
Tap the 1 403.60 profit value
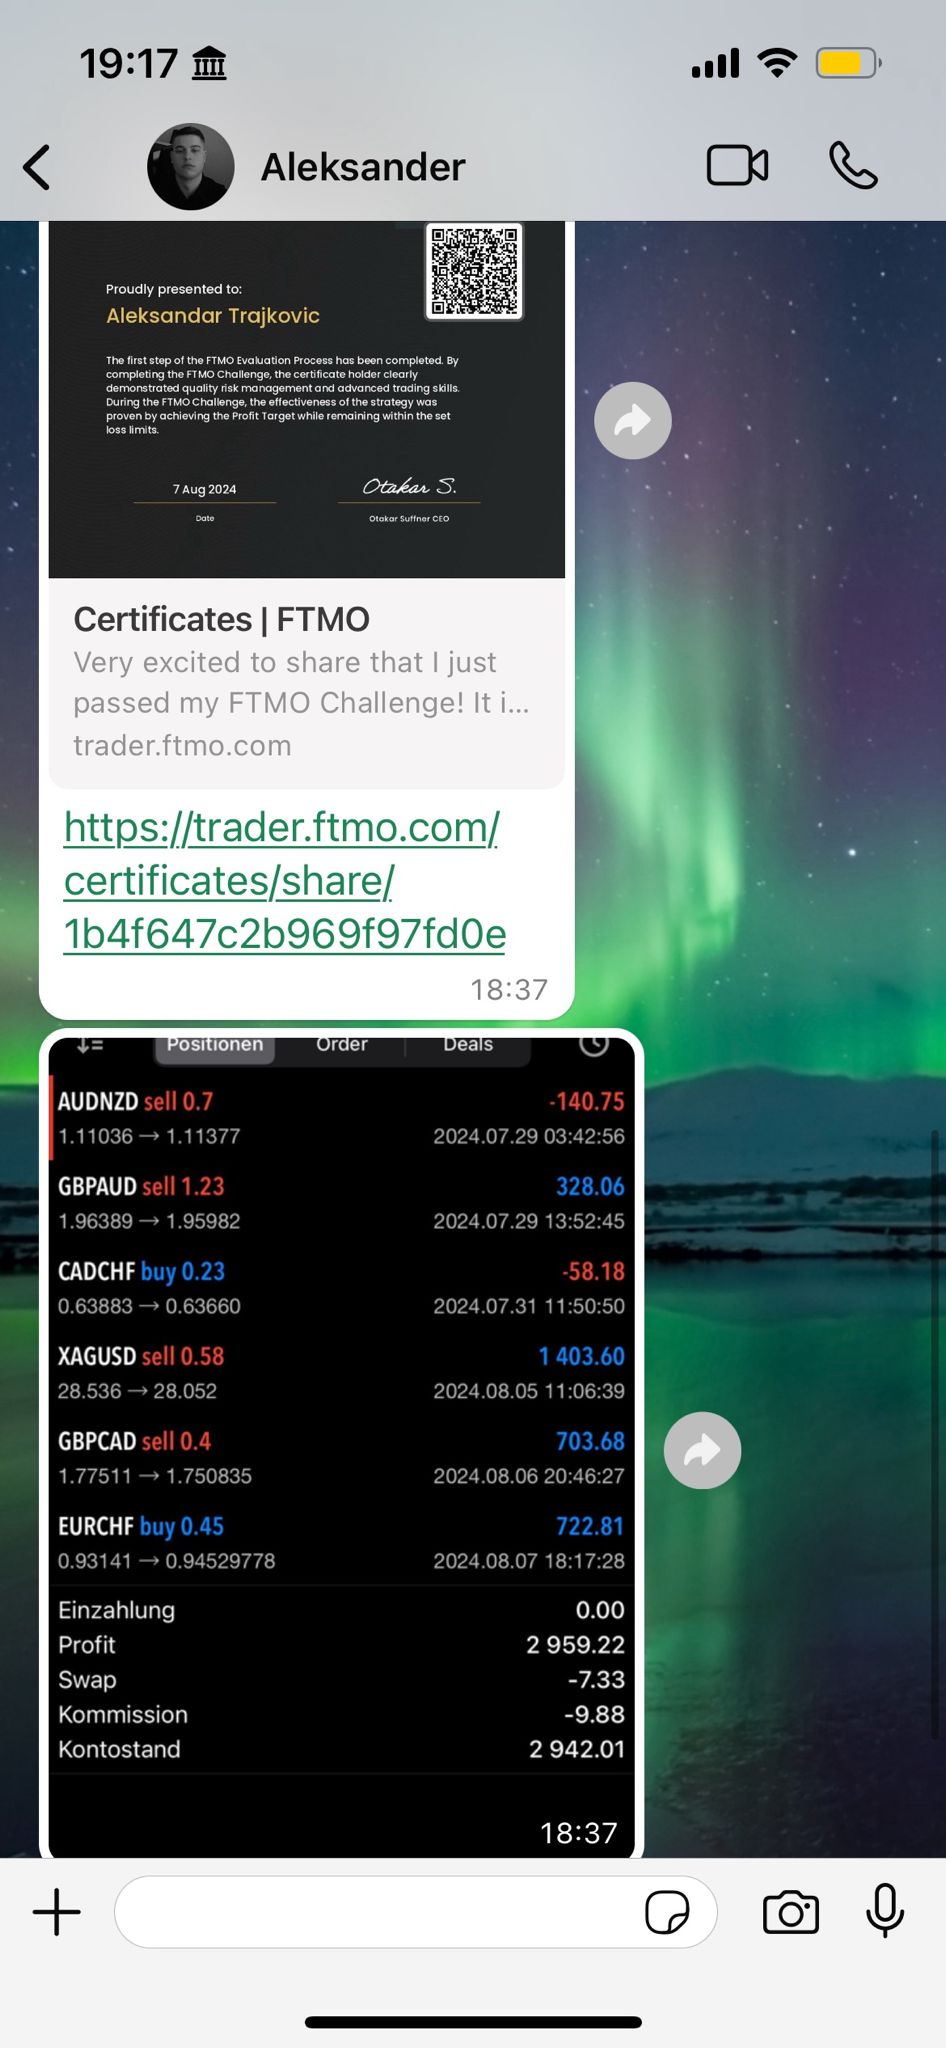click(x=581, y=1357)
